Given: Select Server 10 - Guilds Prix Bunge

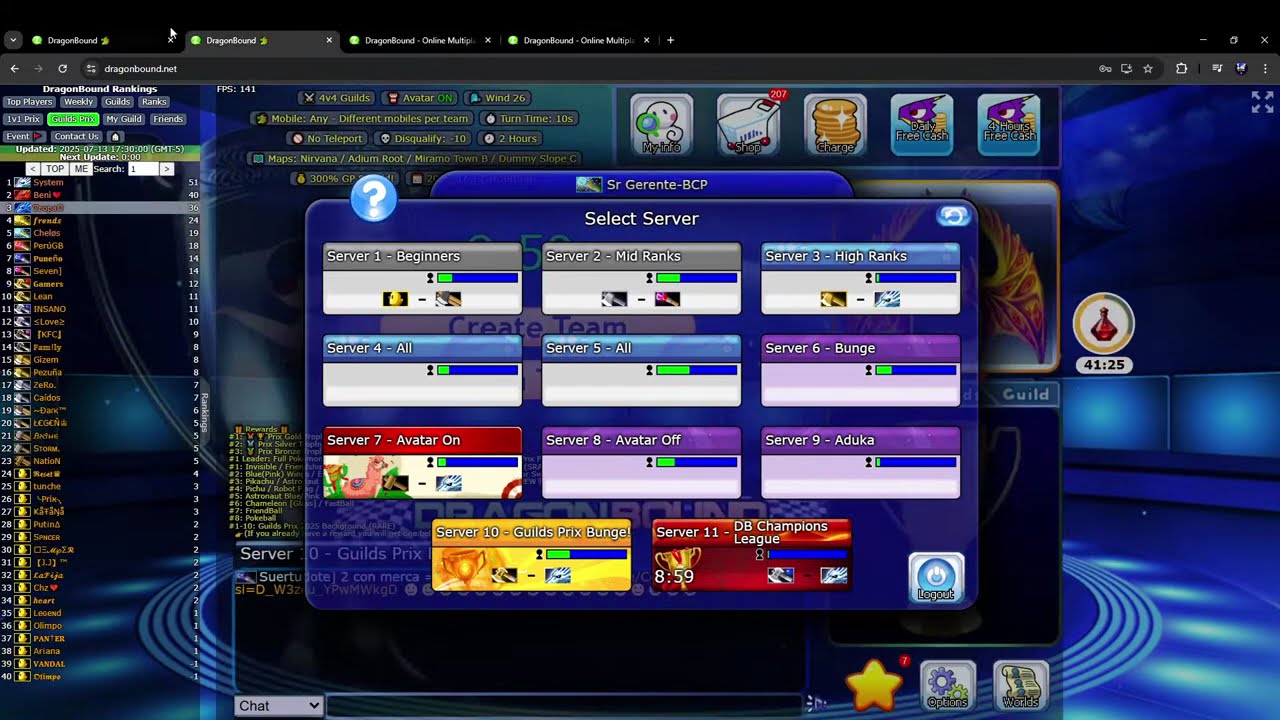Looking at the screenshot, I should (x=531, y=554).
